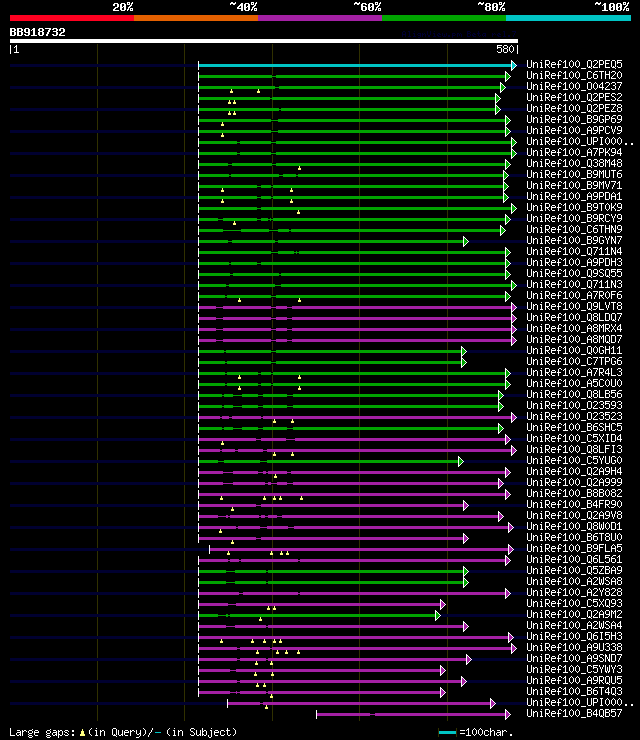Open hit UniRef100_O04237
The width and height of the screenshot is (640, 740).
tap(574, 86)
